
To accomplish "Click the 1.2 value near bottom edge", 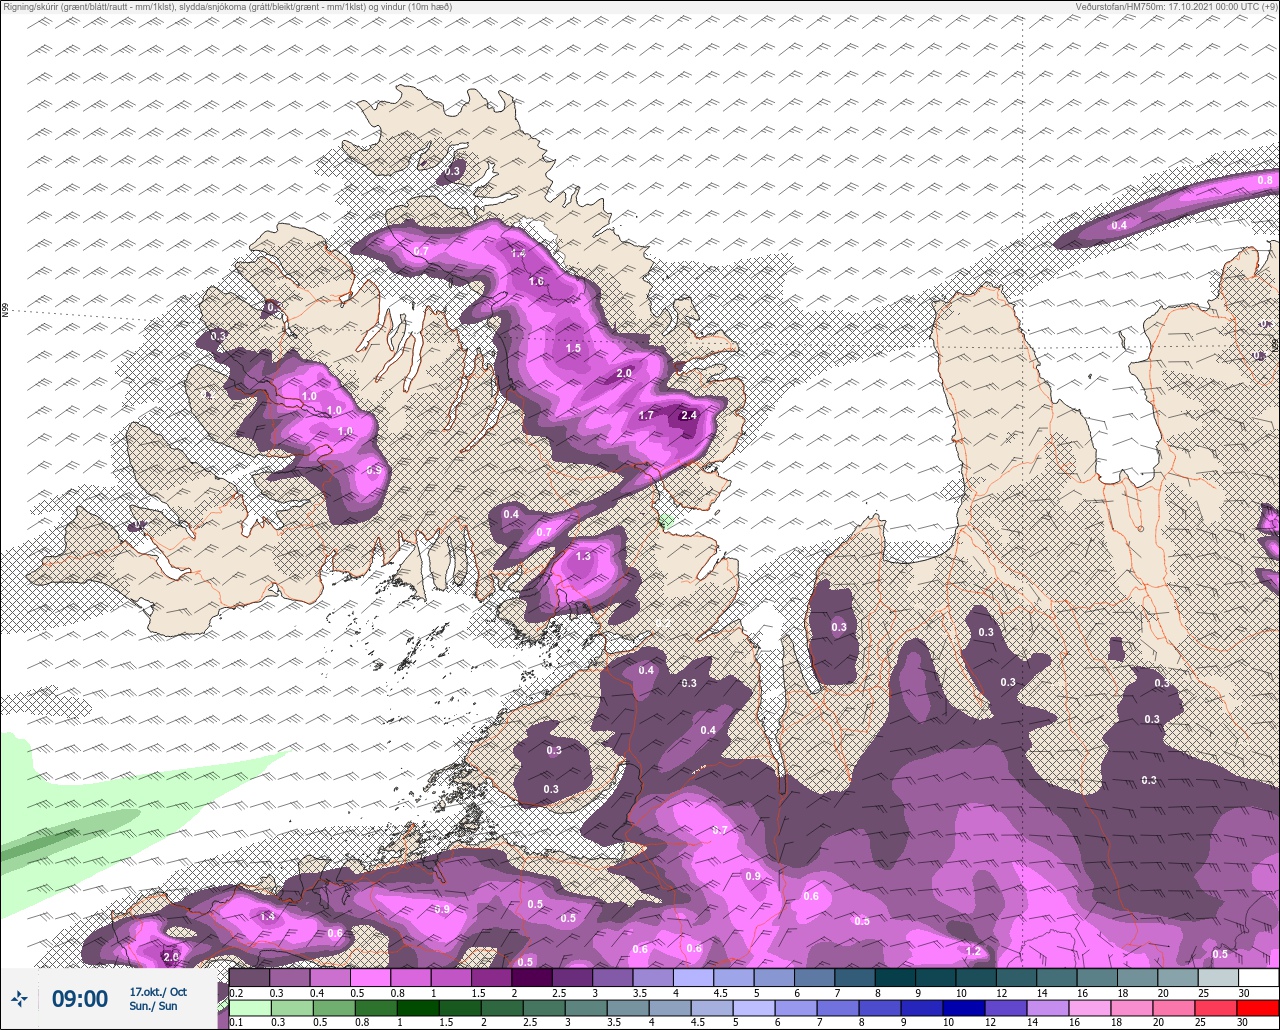I will pos(973,952).
